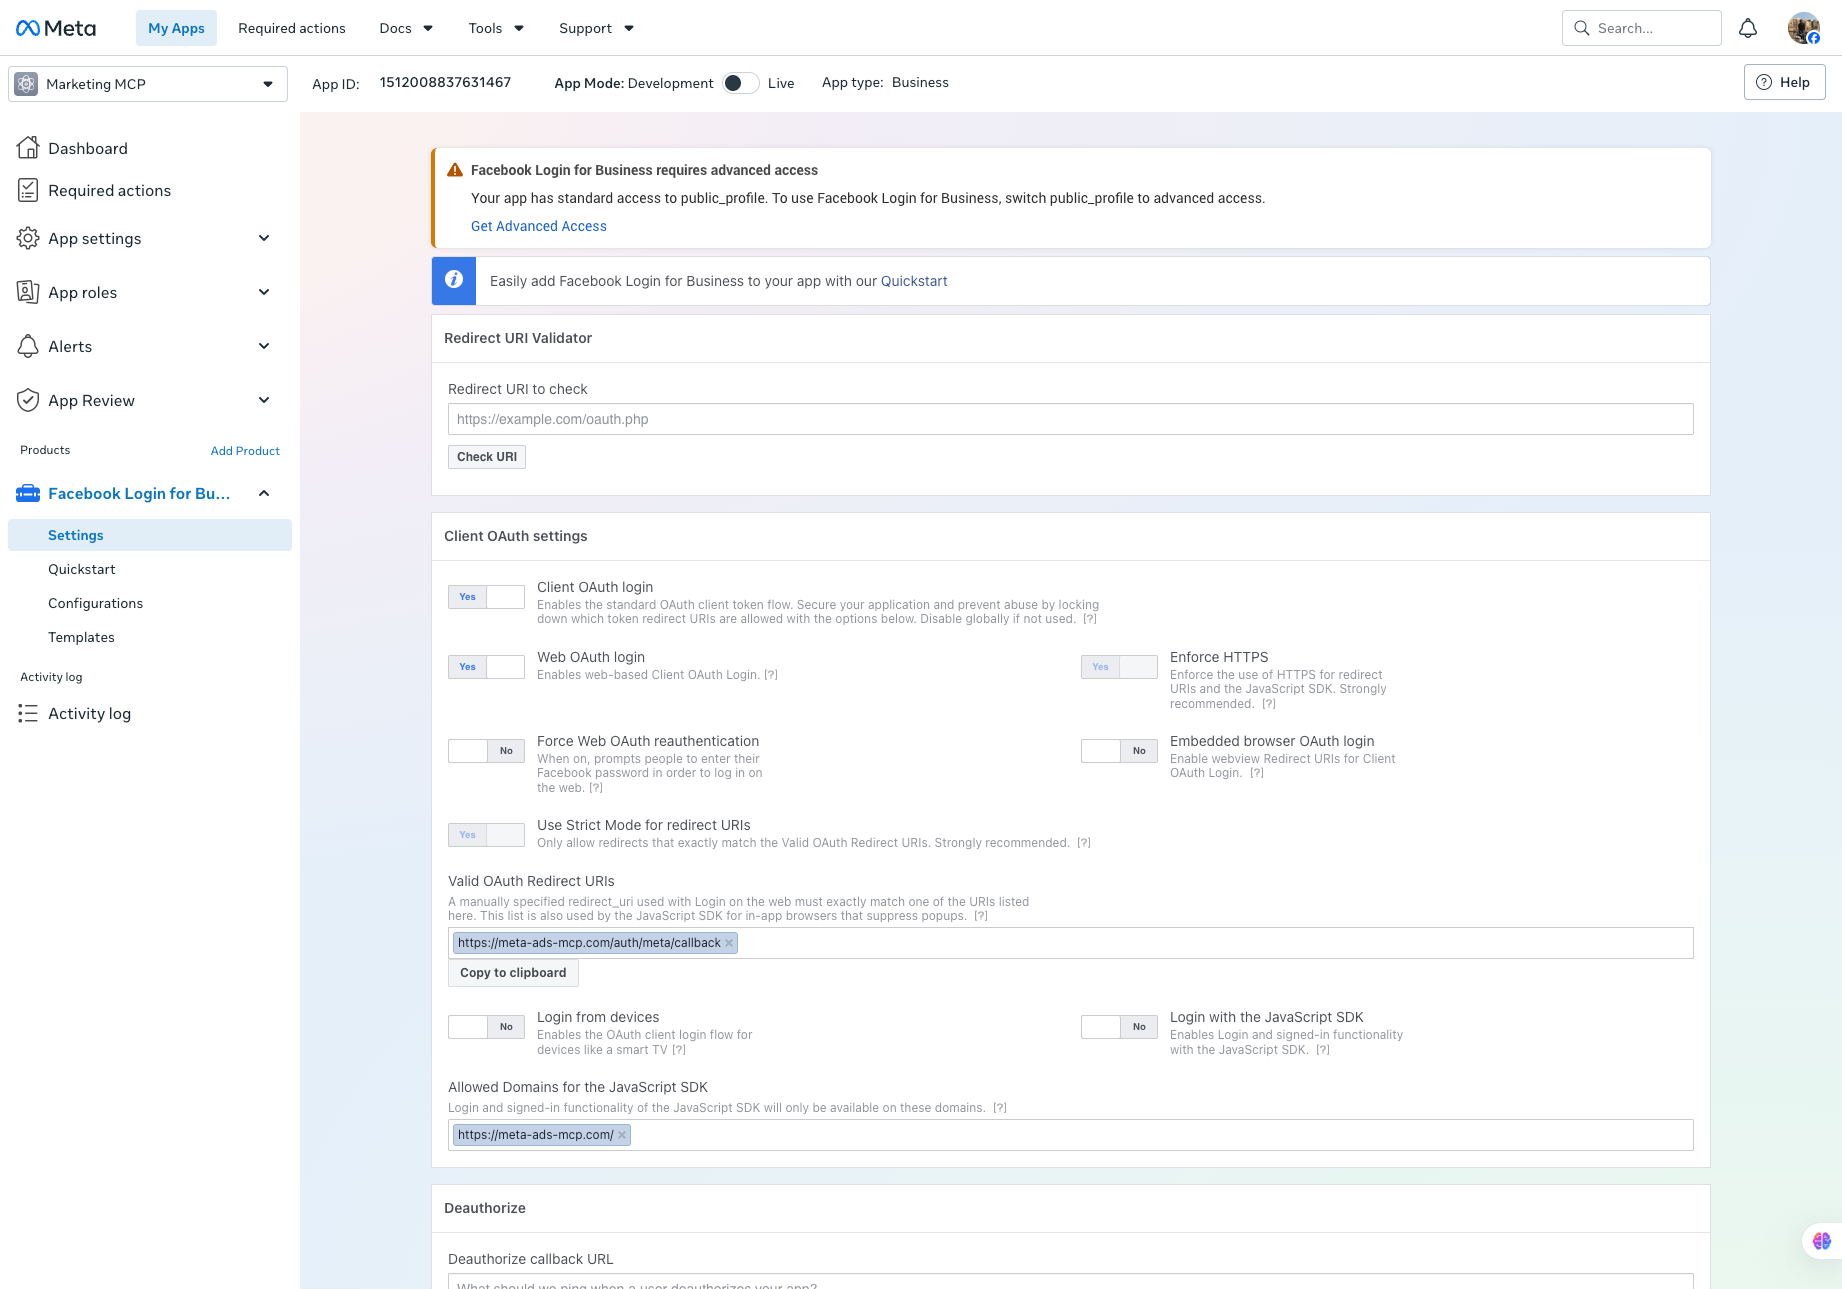Click Add Product link
Viewport: 1842px width, 1289px height.
(x=245, y=451)
